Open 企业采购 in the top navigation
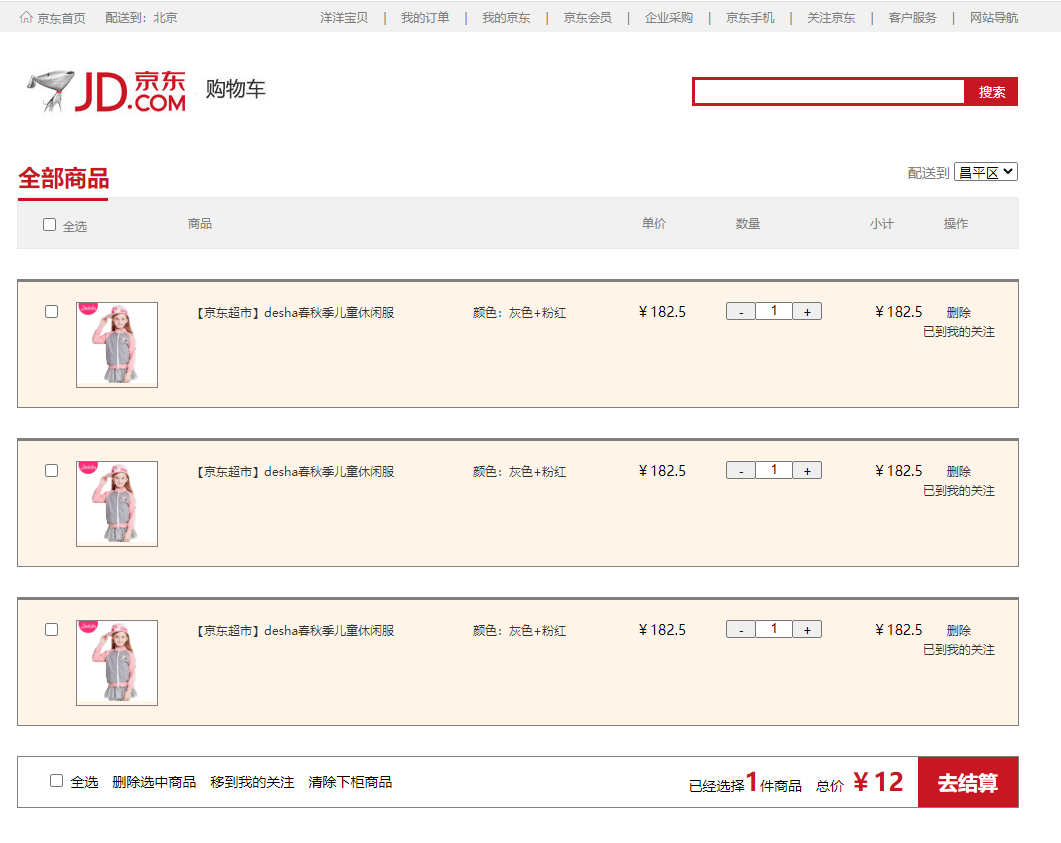 [669, 18]
